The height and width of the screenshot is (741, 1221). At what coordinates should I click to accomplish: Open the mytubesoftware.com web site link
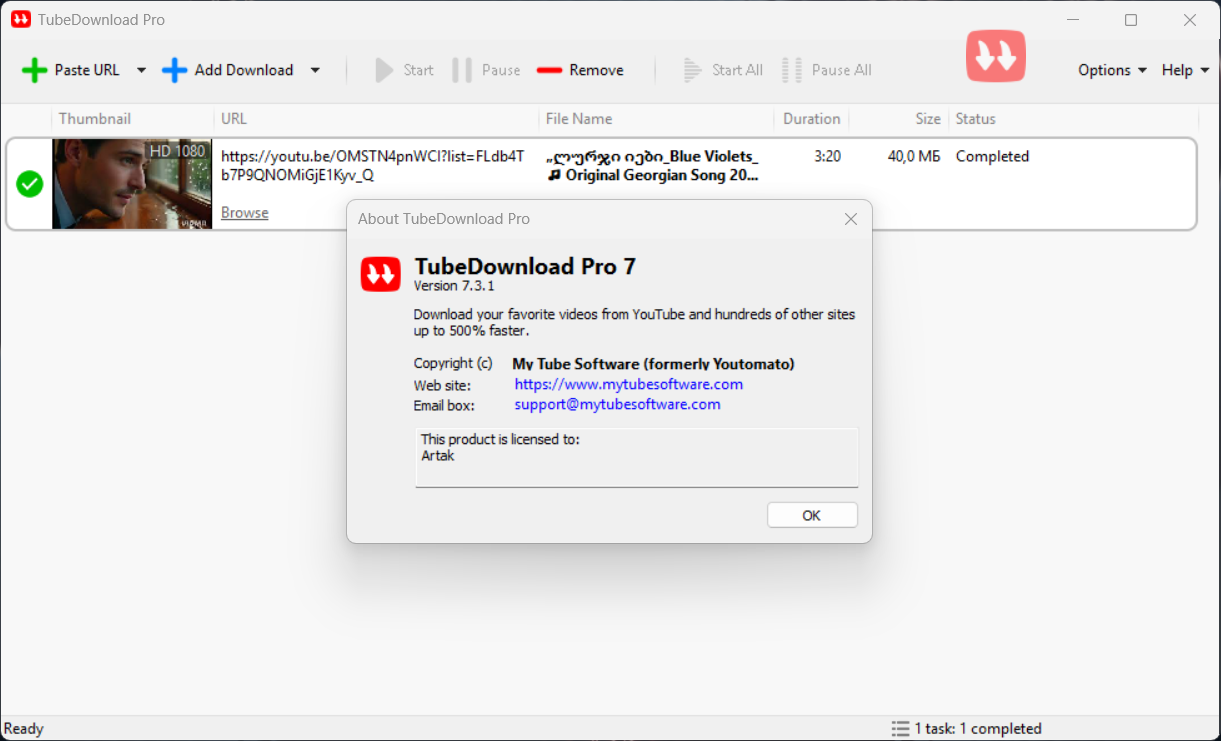[x=629, y=384]
